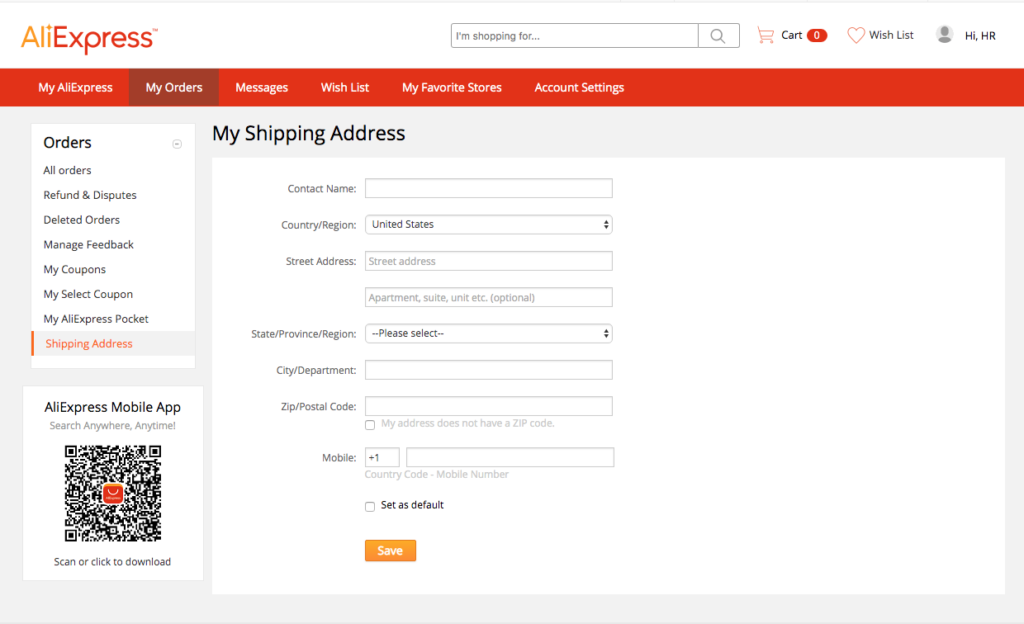
Task: Click the 'Orders' sidebar heading
Action: [x=67, y=143]
